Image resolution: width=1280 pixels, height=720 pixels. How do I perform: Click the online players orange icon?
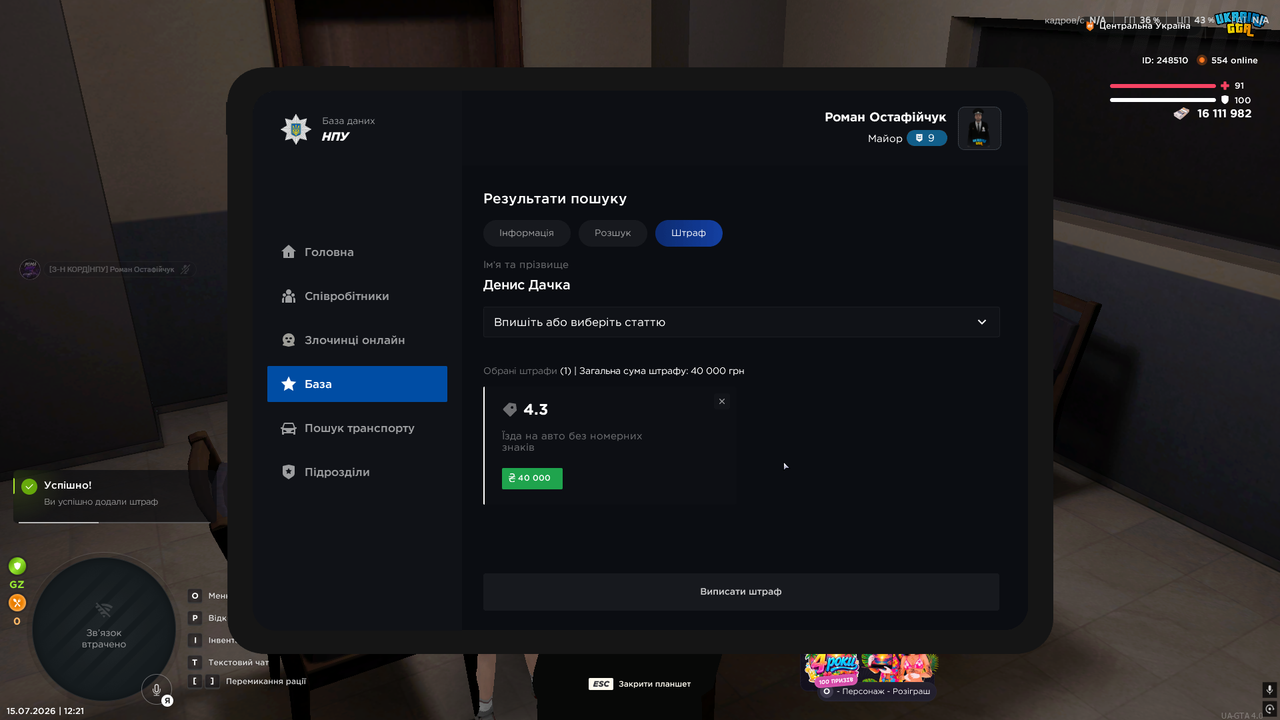pos(1202,60)
